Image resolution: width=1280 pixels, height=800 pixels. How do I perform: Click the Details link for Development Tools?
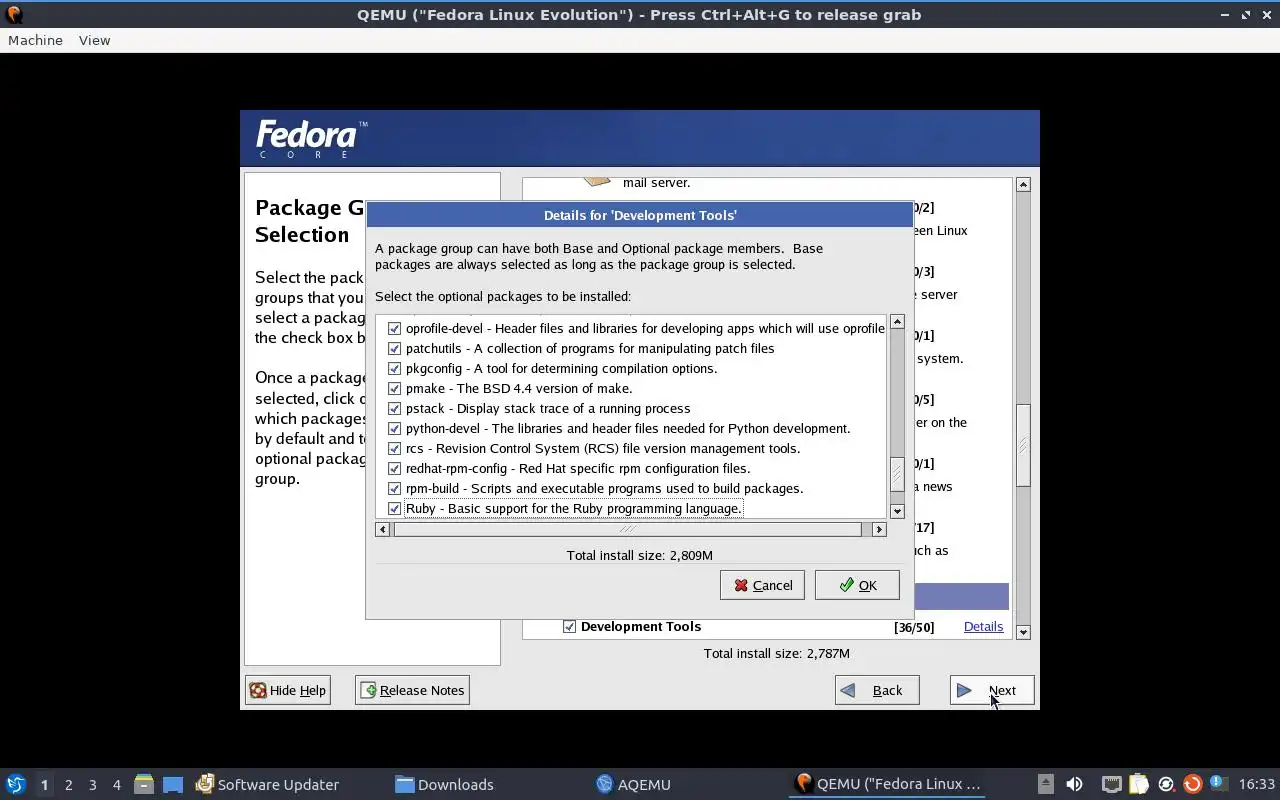point(983,626)
